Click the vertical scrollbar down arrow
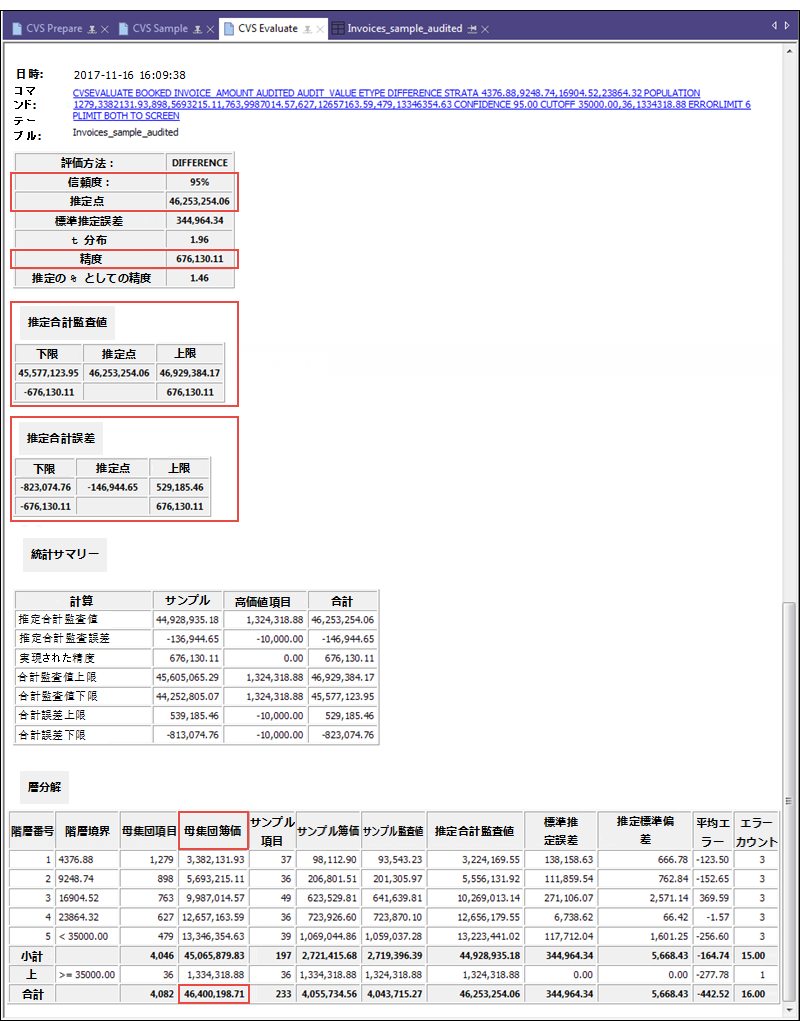Screen dimensions: 800x1021 (x=792, y=1012)
